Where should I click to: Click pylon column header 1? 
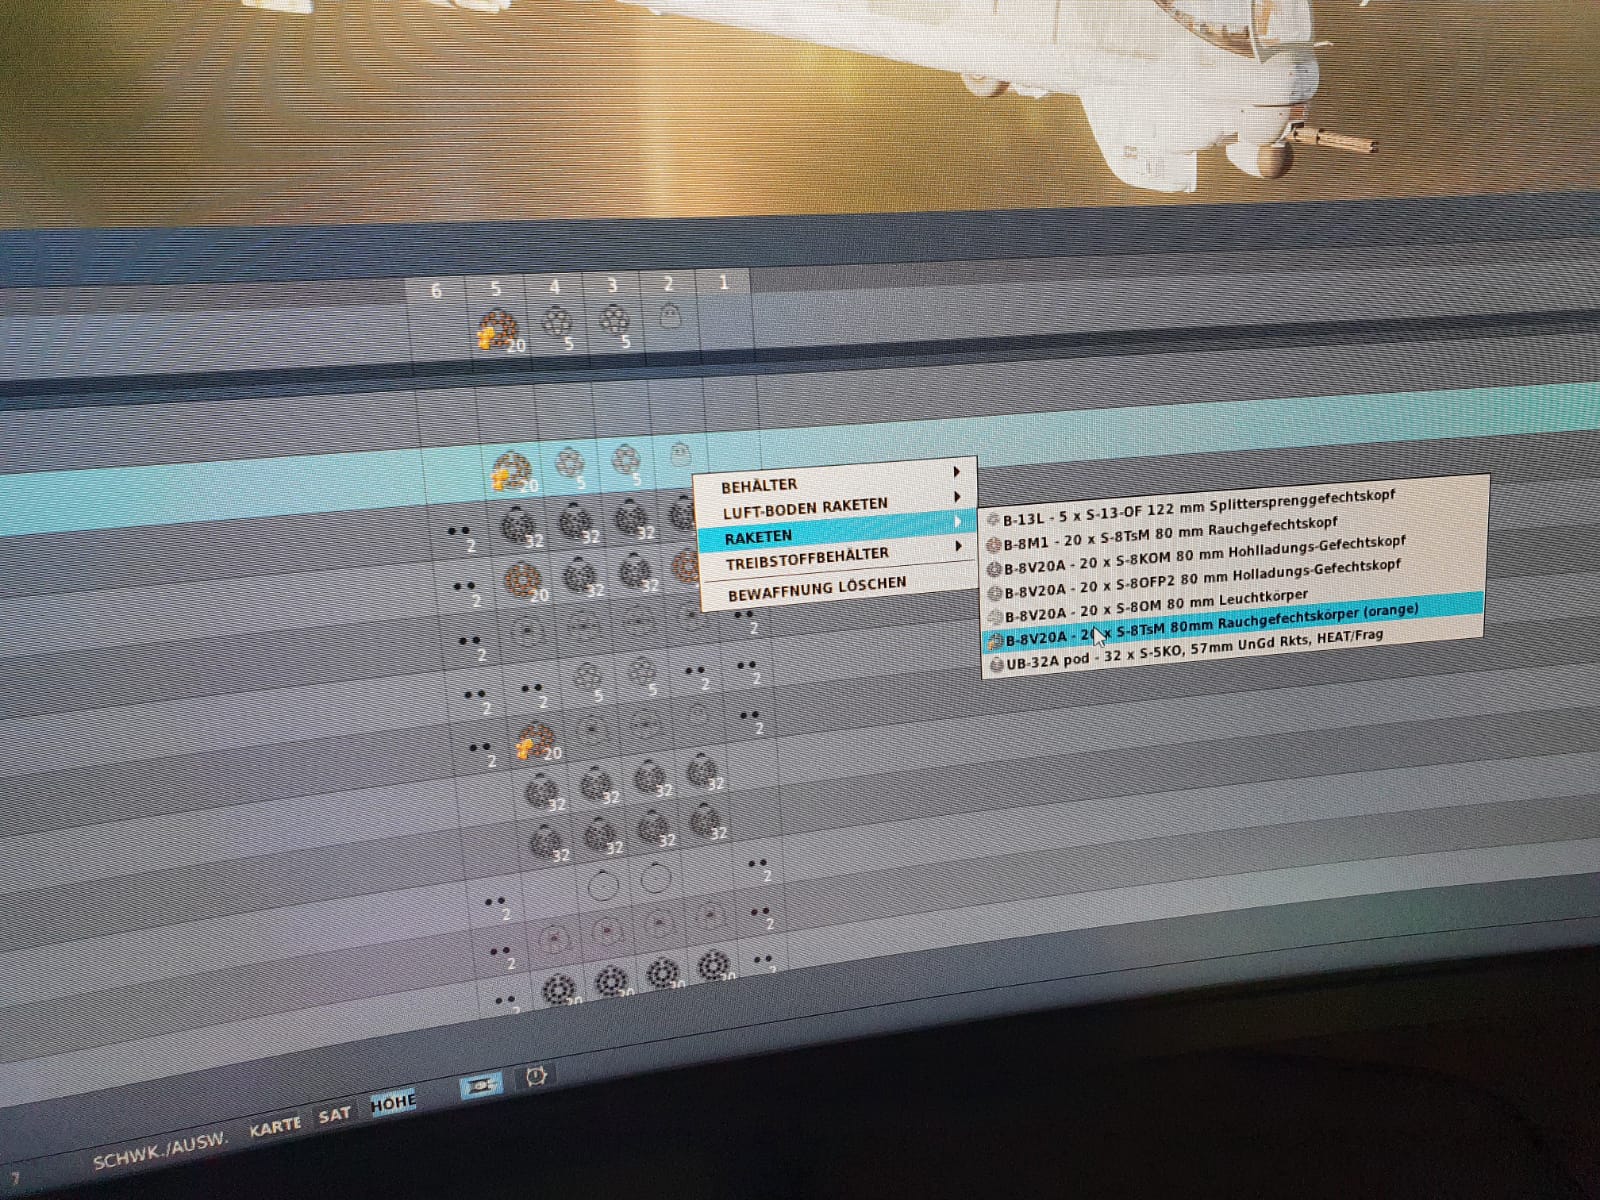723,283
